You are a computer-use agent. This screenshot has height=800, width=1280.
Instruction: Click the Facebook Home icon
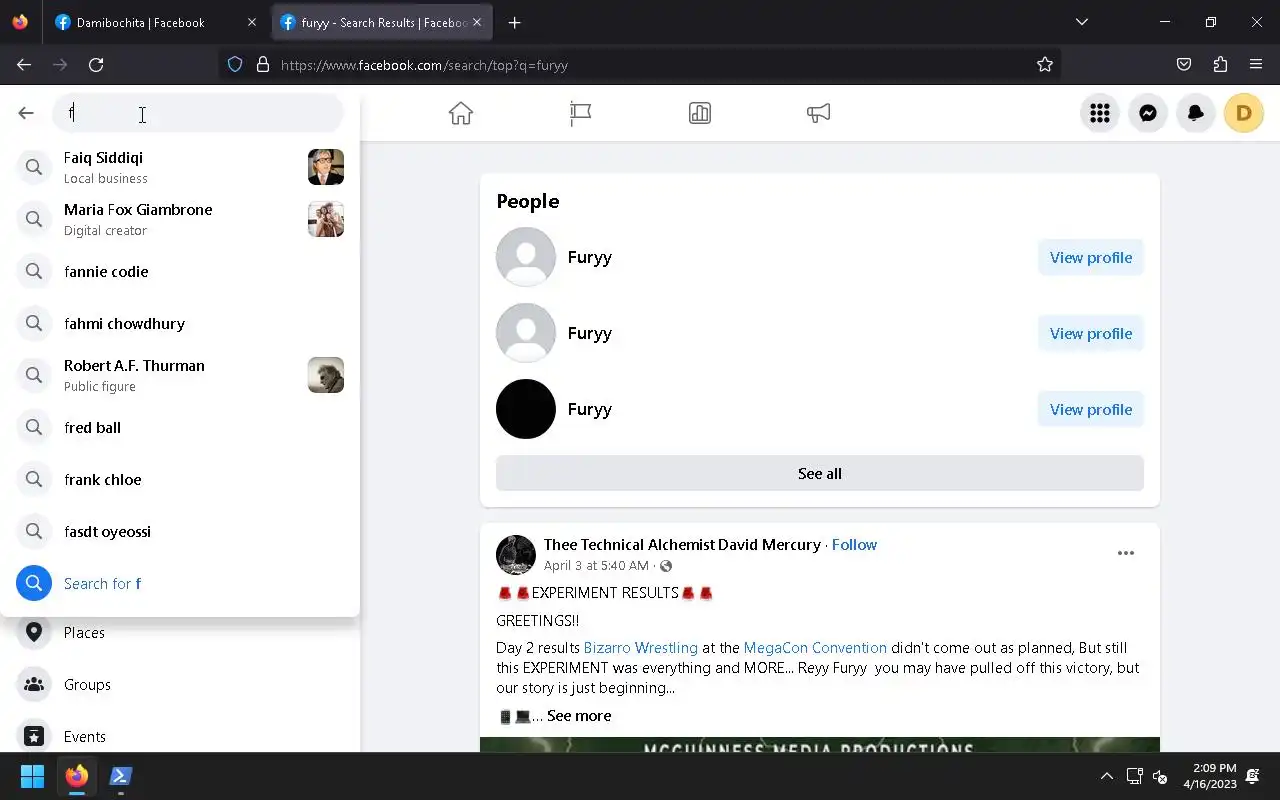pos(461,113)
